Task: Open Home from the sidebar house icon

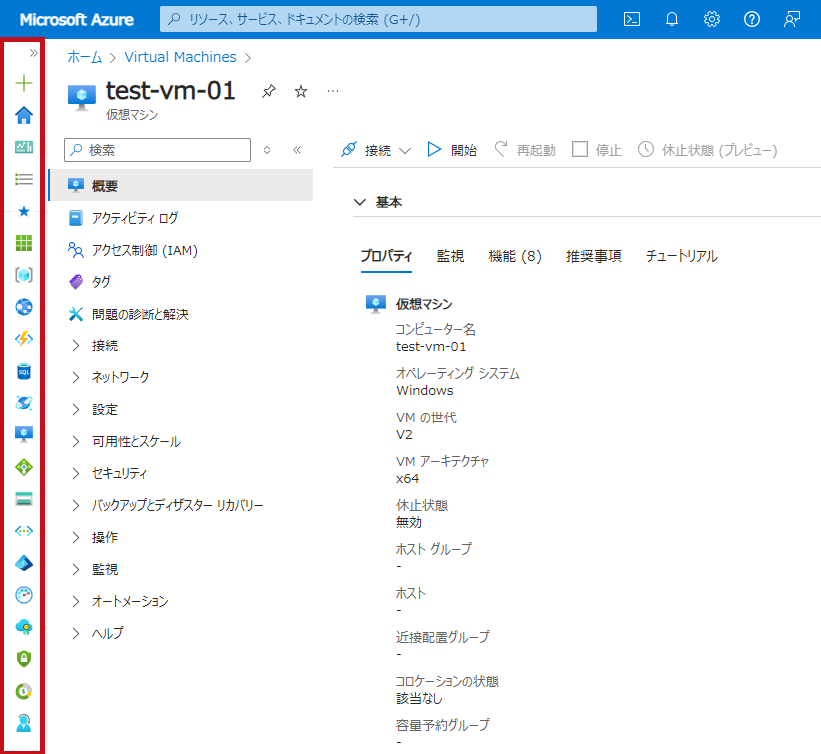Action: (x=24, y=115)
